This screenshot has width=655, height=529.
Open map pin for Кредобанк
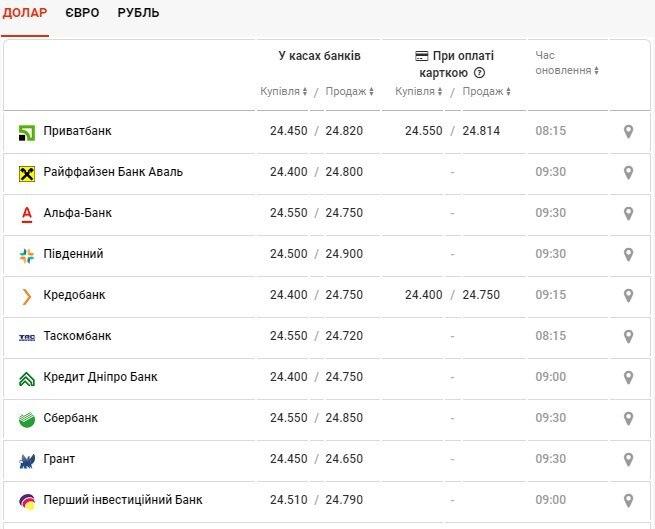(x=628, y=295)
